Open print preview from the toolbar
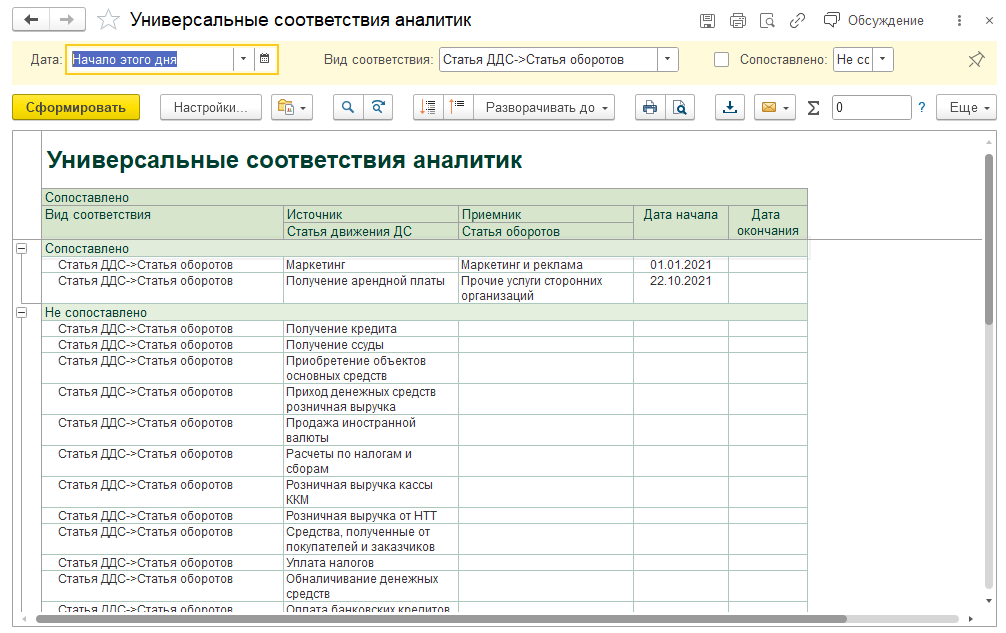 (x=679, y=108)
